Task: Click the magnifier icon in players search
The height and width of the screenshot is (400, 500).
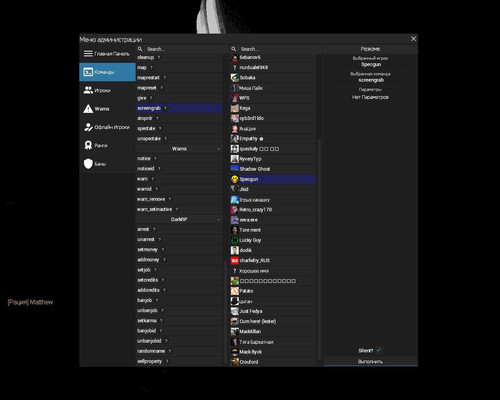Action: 234,49
